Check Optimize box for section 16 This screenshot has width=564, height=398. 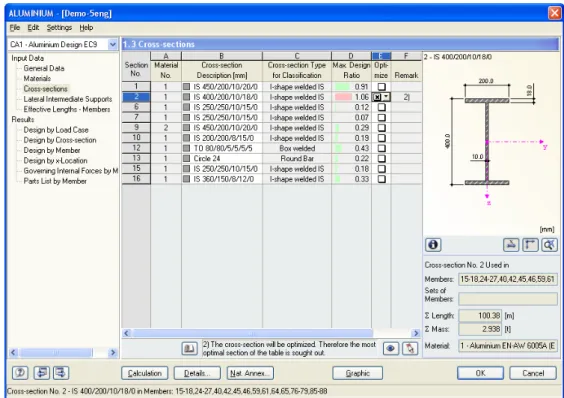tap(381, 179)
